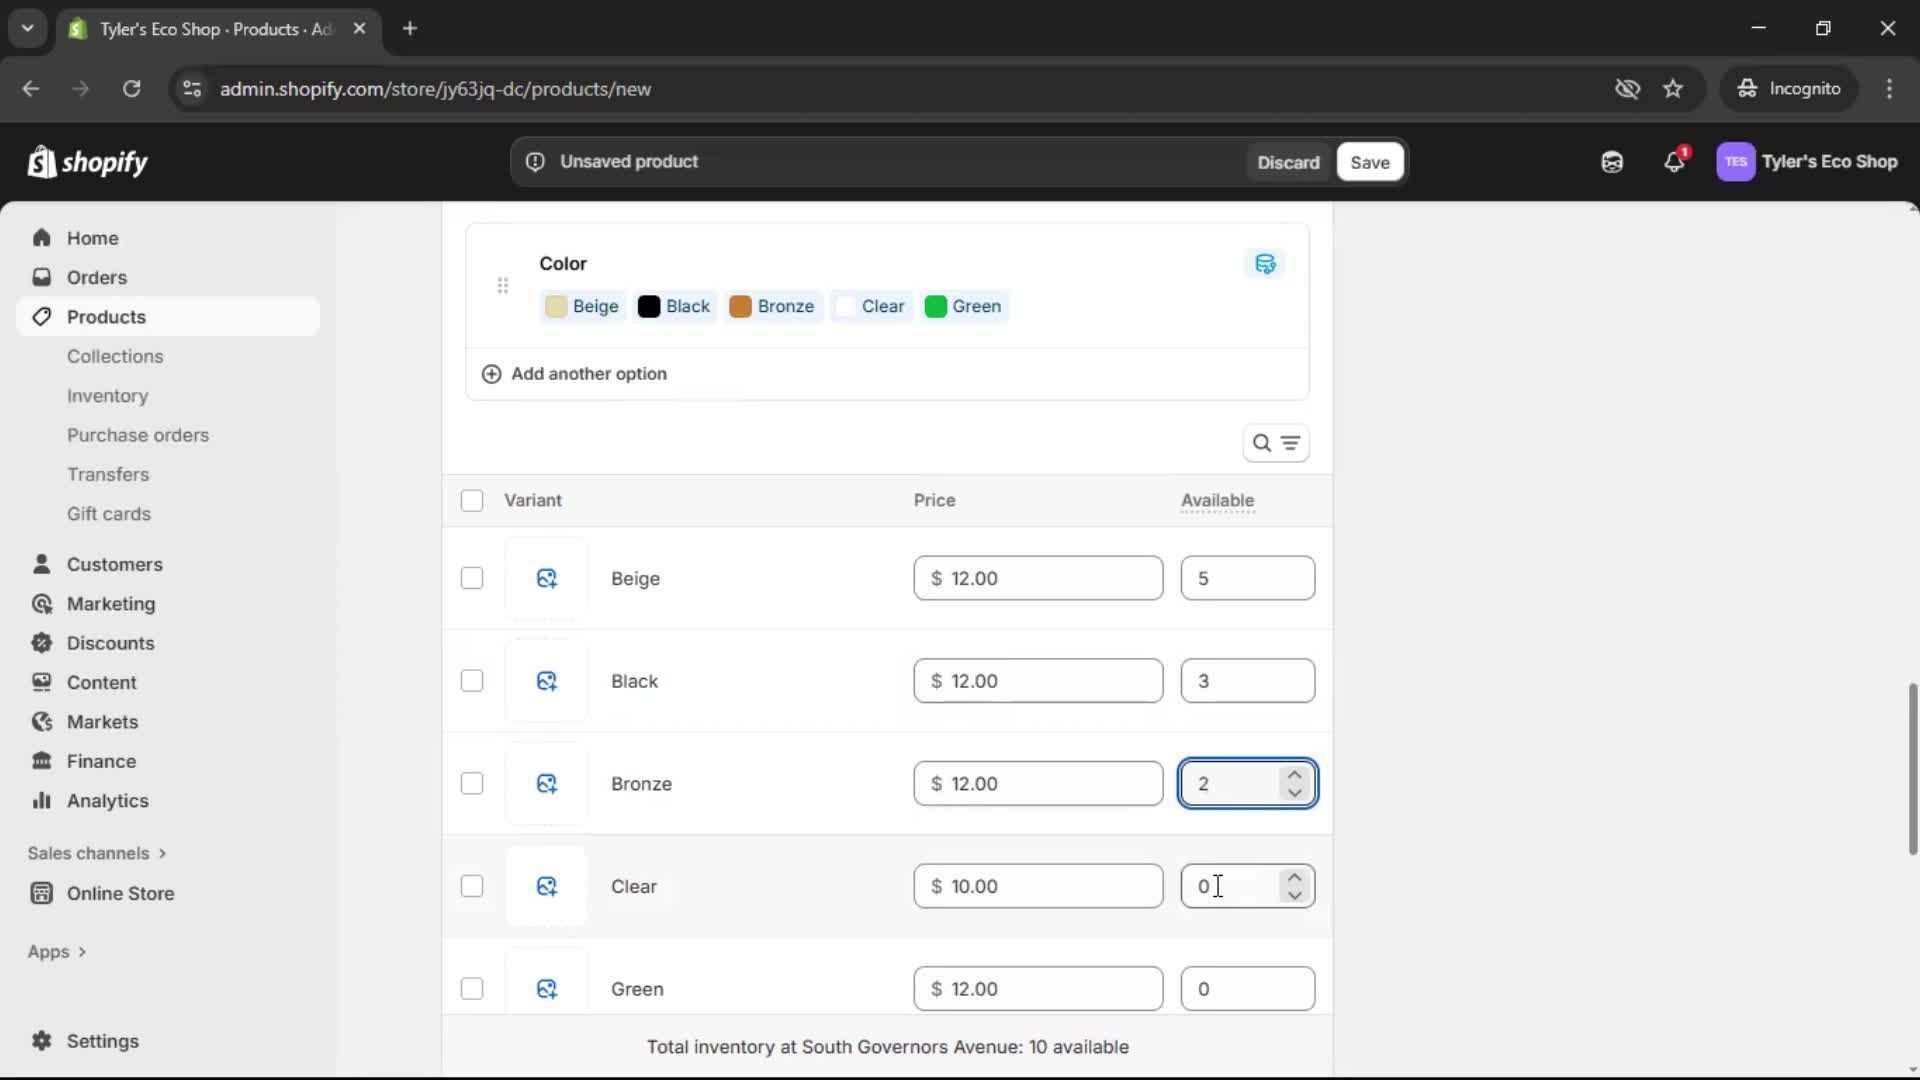Screen dimensions: 1920x1080
Task: Go to the Products section
Action: 104,316
